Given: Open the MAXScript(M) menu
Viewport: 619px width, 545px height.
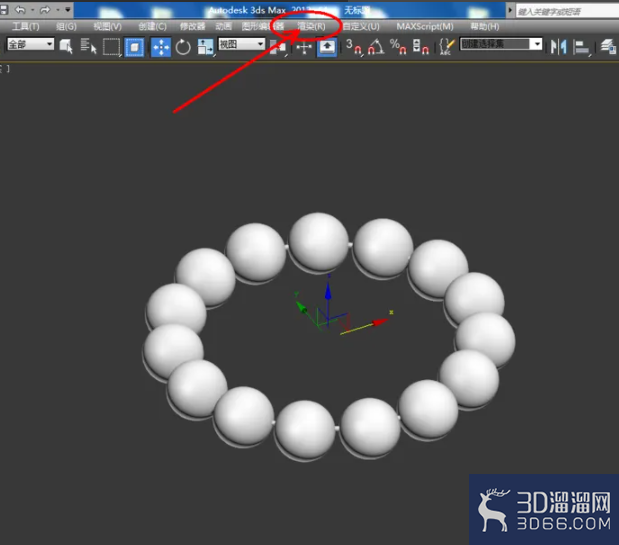Looking at the screenshot, I should click(425, 26).
